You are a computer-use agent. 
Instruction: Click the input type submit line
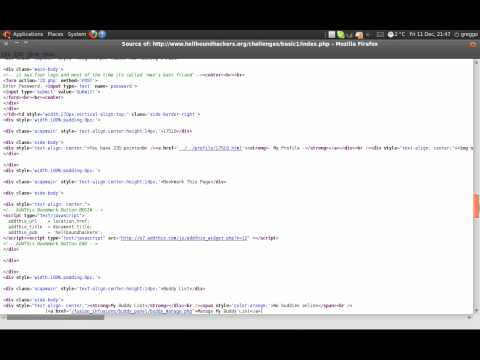point(52,92)
